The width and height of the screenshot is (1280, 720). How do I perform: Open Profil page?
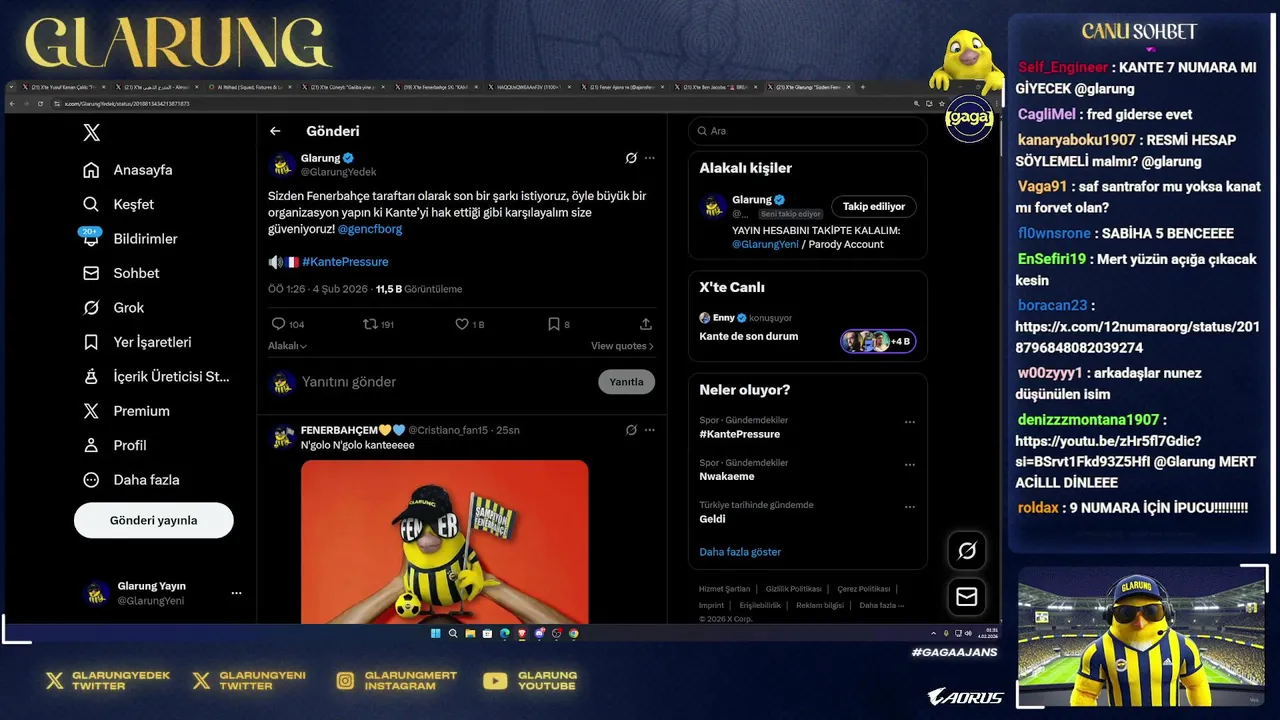click(115, 445)
